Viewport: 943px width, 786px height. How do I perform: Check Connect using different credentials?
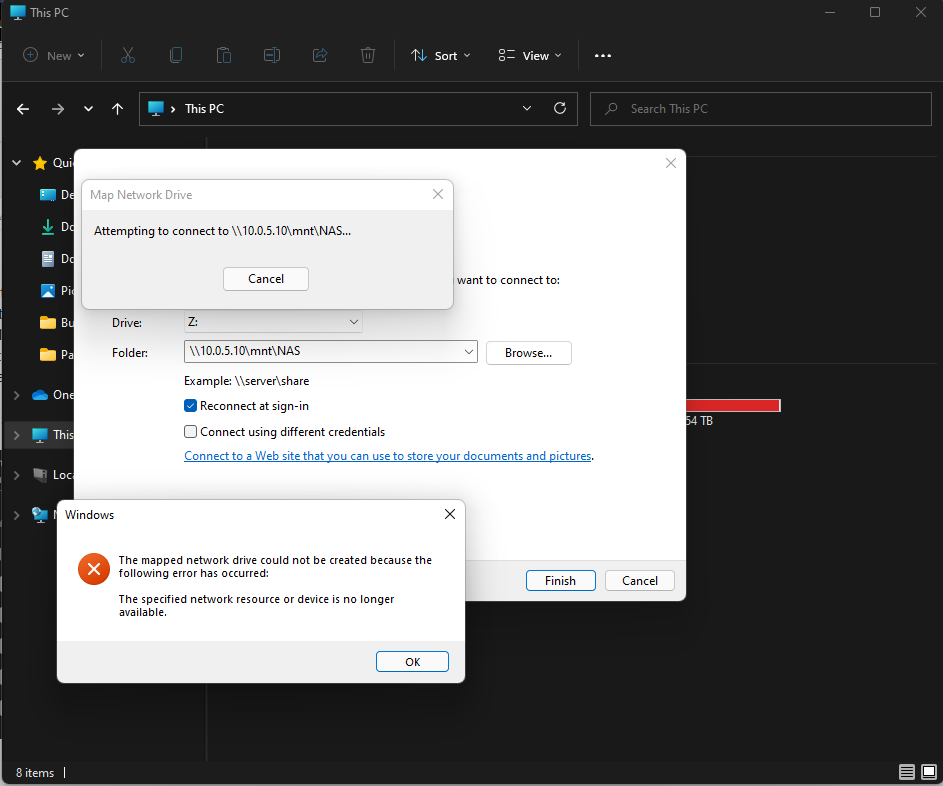(x=191, y=432)
